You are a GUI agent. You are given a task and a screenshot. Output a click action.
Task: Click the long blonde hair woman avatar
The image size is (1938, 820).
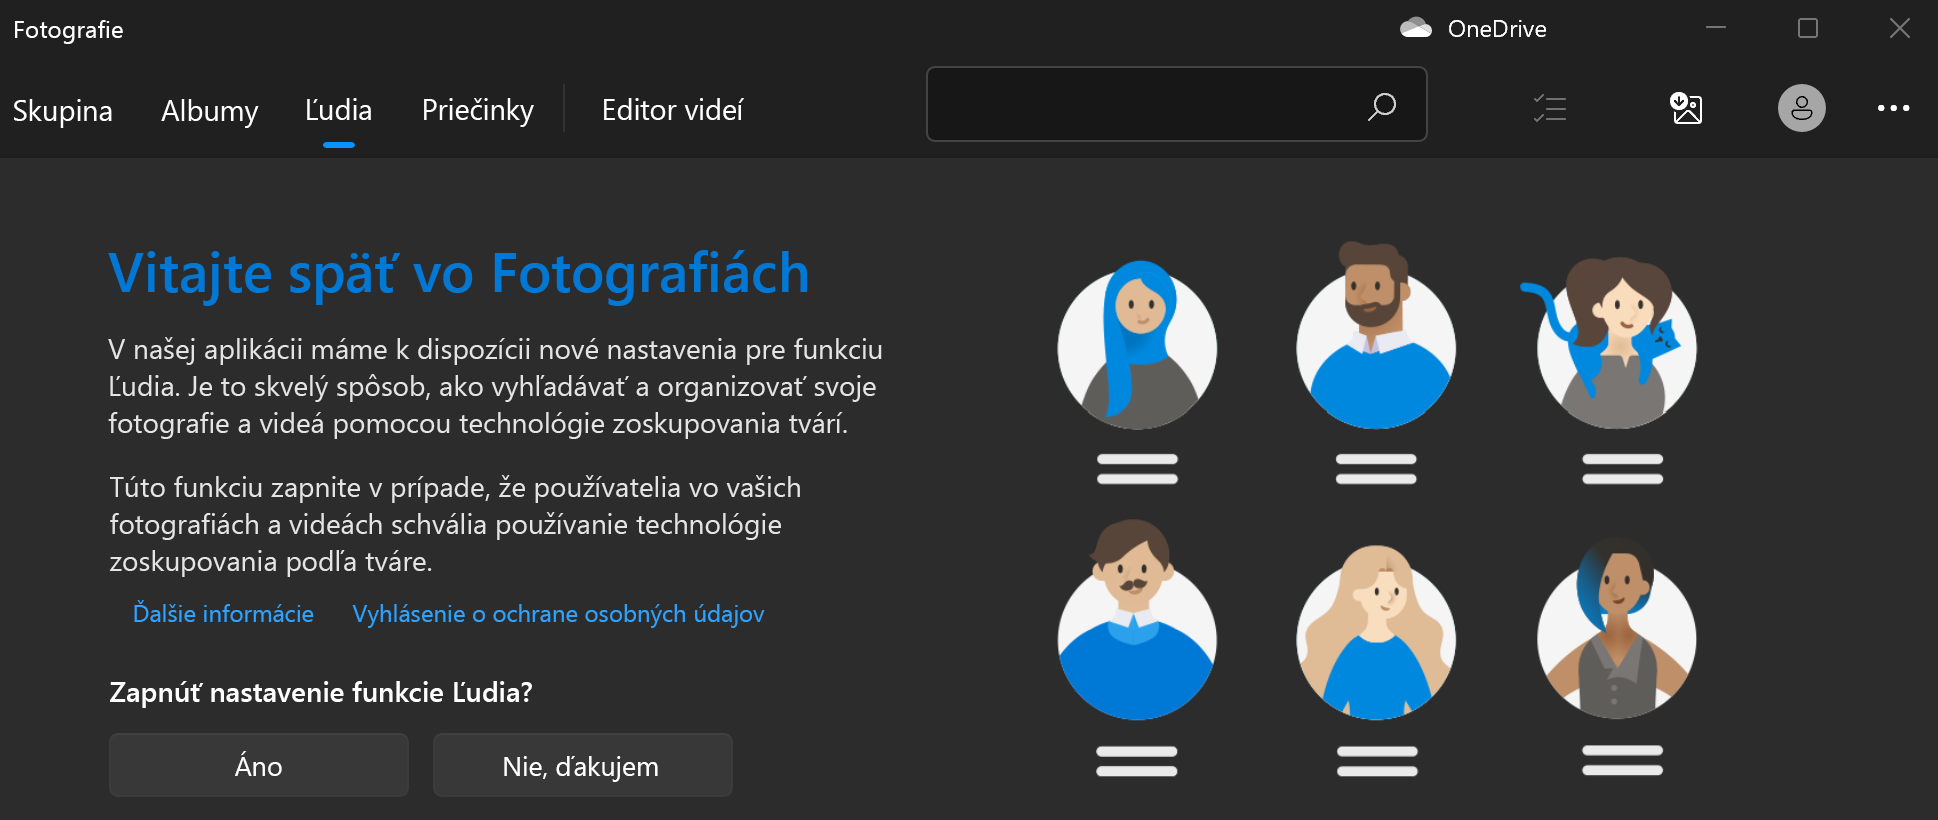(x=1376, y=632)
